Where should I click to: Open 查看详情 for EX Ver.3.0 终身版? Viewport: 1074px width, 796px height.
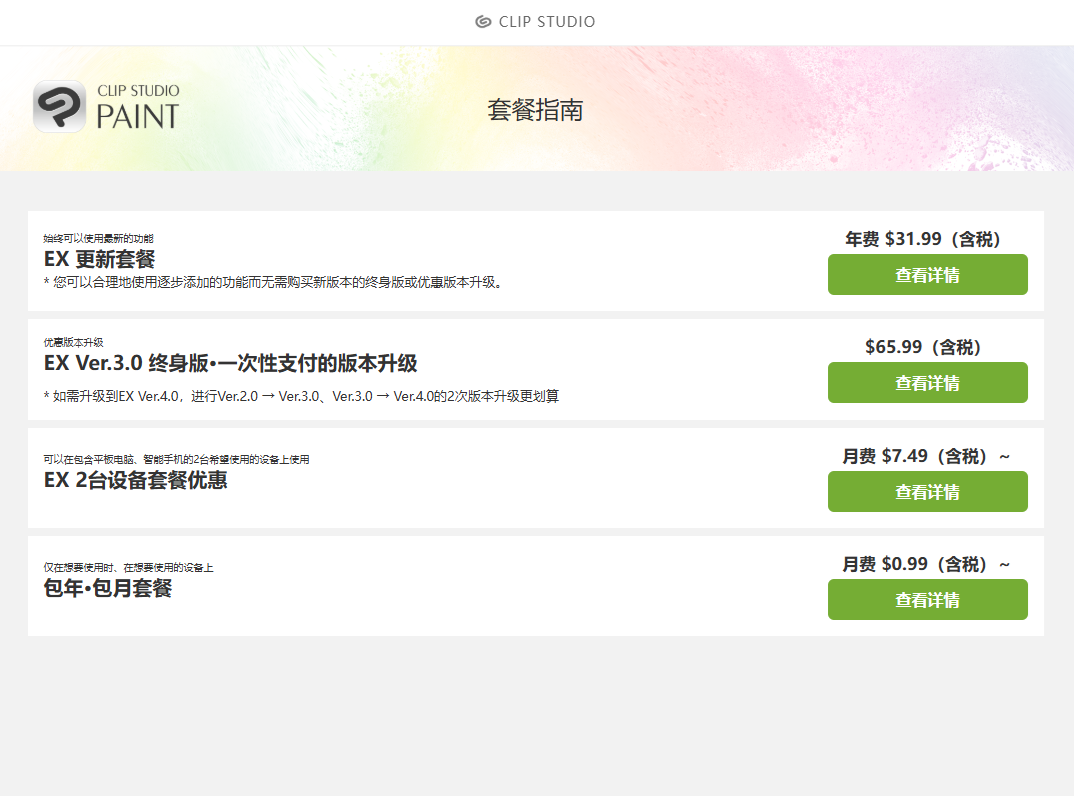tap(927, 383)
